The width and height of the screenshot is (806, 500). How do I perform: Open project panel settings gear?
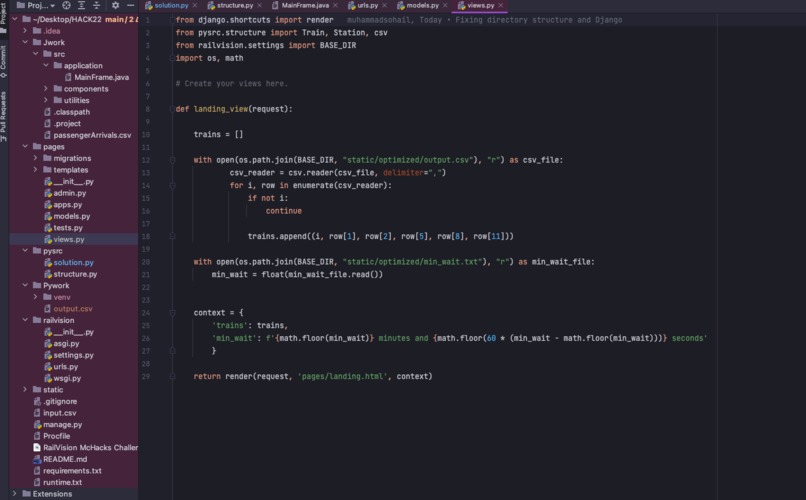pyautogui.click(x=115, y=5)
